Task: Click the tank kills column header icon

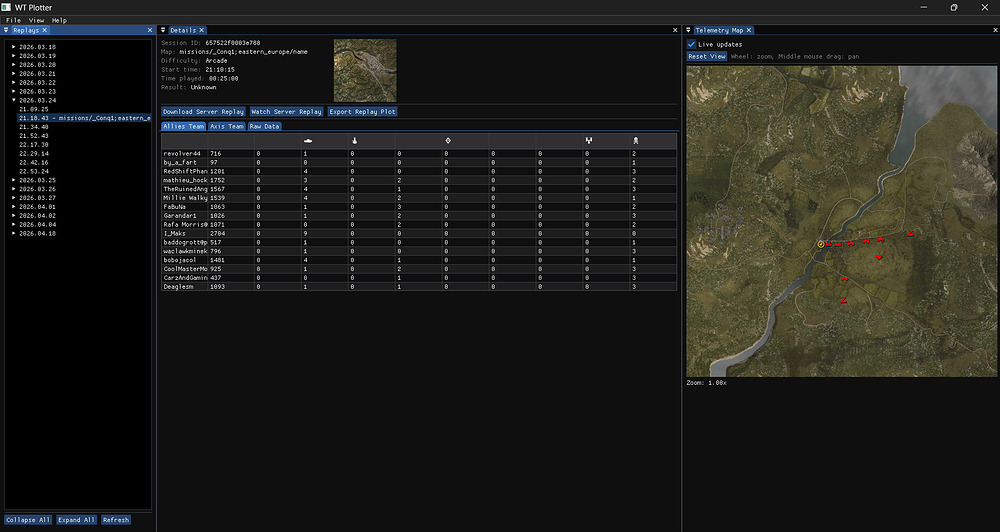Action: 308,141
